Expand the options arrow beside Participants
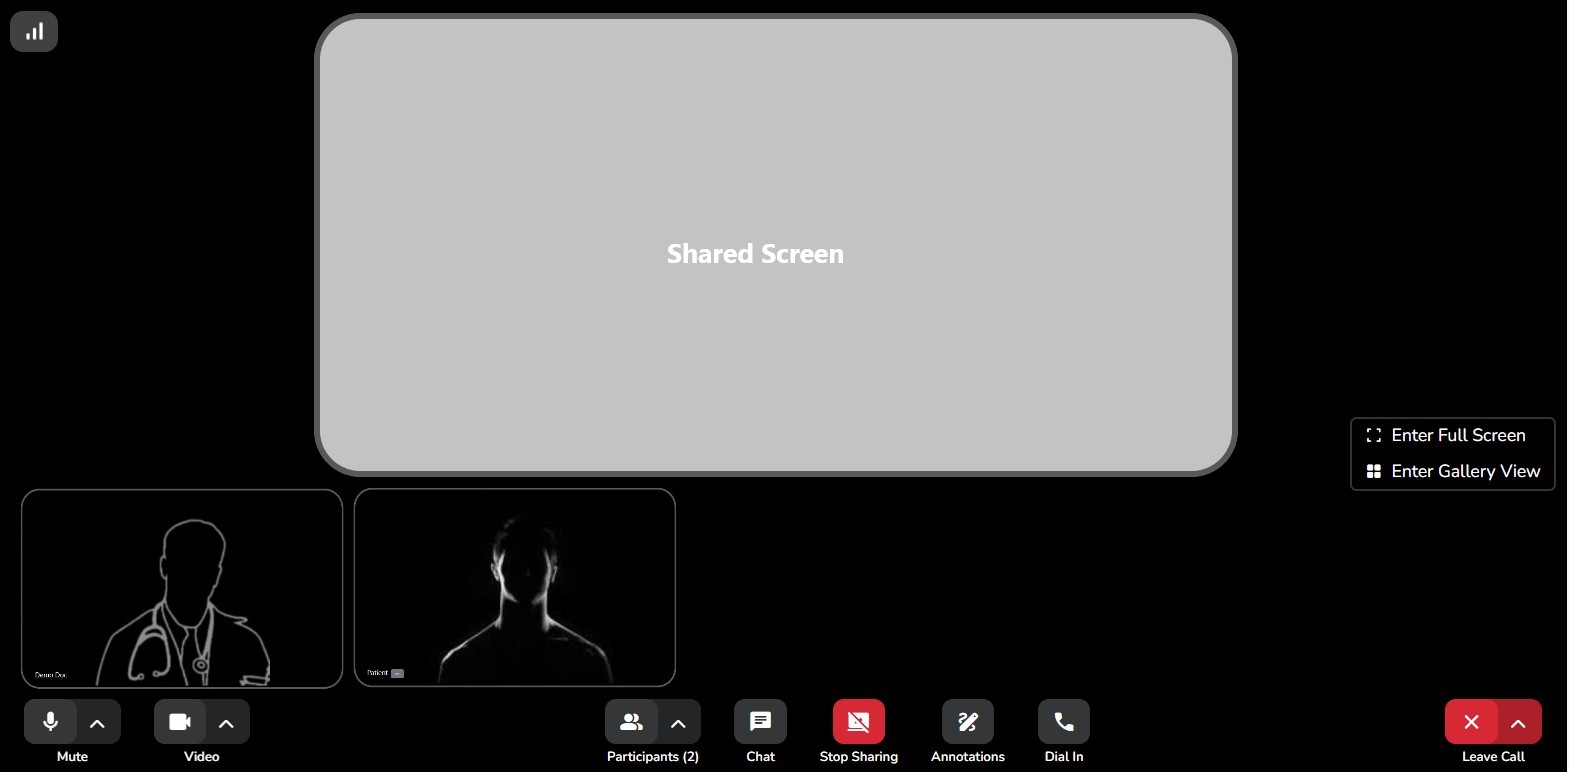This screenshot has width=1569, height=772. pyautogui.click(x=678, y=723)
